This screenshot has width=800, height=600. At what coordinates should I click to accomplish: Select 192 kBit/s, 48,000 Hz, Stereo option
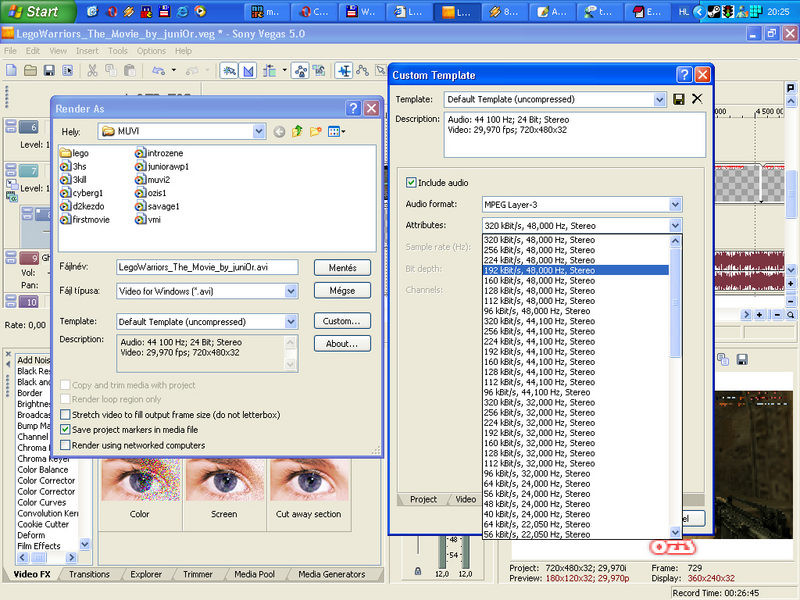pos(576,270)
